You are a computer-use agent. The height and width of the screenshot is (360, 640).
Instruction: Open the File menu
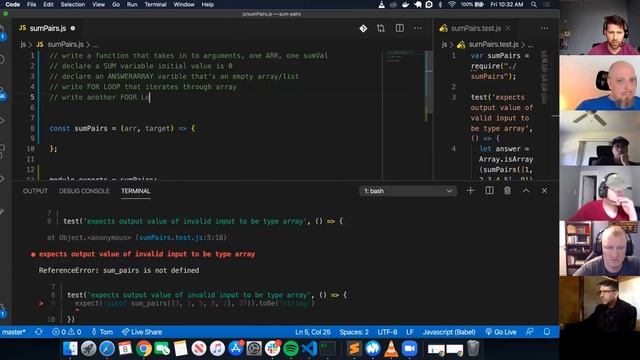(31, 4)
